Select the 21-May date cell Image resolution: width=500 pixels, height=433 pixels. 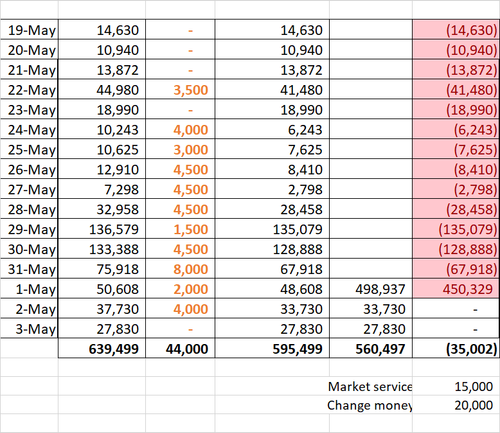[x=29, y=70]
